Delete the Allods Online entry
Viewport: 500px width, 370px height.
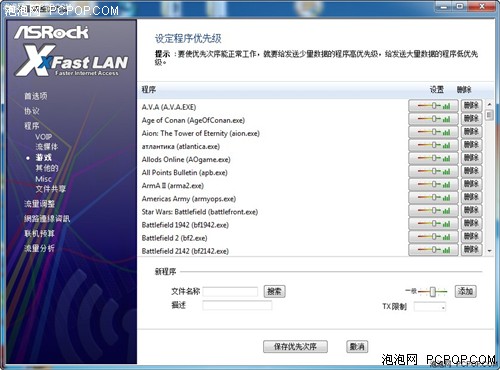pyautogui.click(x=471, y=158)
